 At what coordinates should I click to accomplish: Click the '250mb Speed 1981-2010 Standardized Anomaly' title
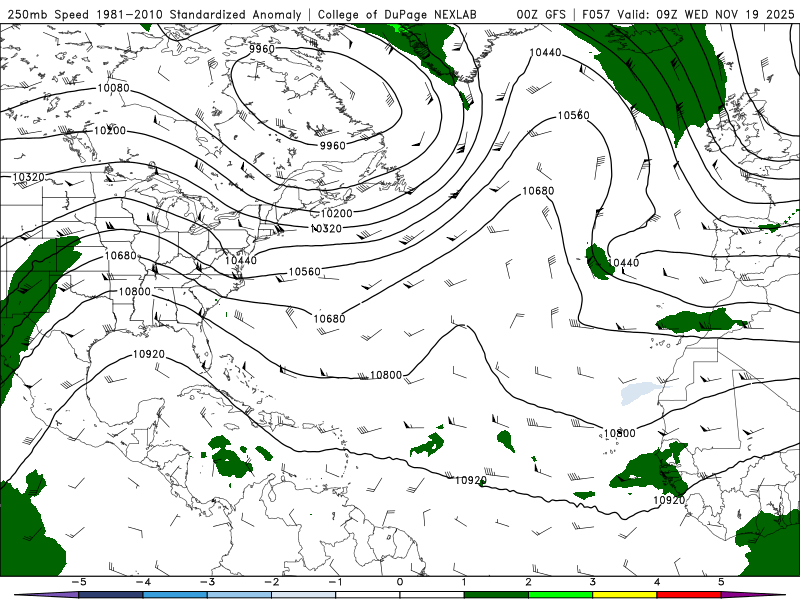(155, 14)
